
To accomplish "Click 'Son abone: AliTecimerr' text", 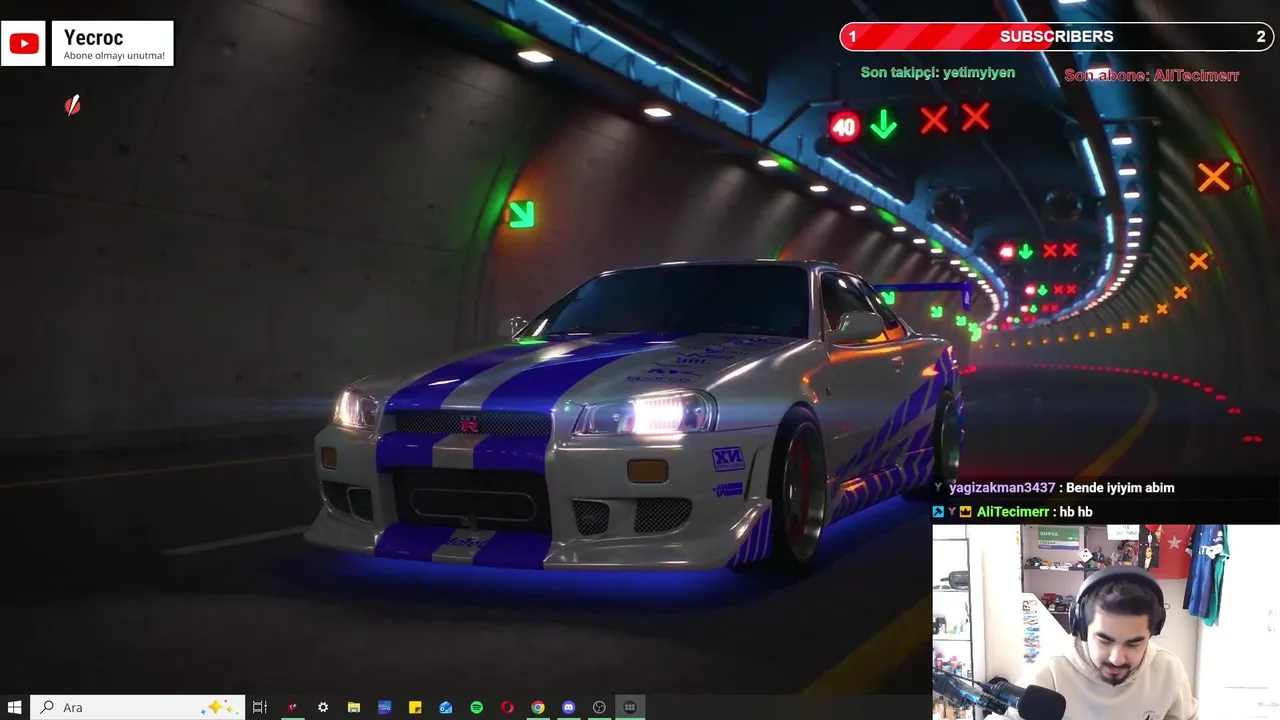I will [1152, 75].
